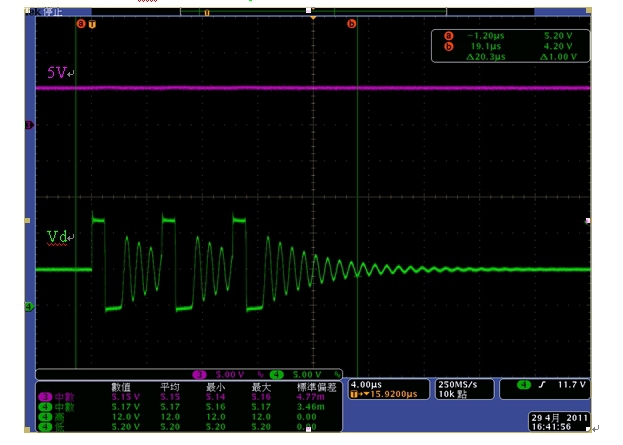This screenshot has width=623, height=445.
Task: Click the 最大 column header
Action: (x=261, y=387)
